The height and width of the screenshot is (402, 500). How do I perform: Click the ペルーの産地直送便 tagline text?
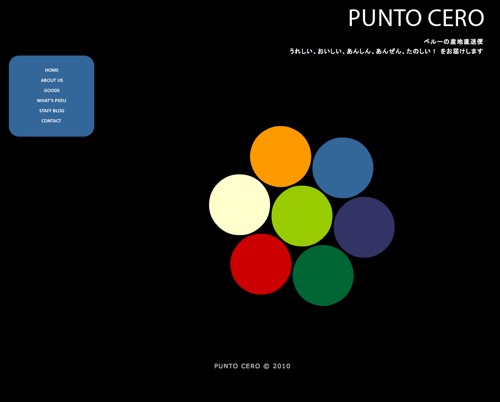453,42
